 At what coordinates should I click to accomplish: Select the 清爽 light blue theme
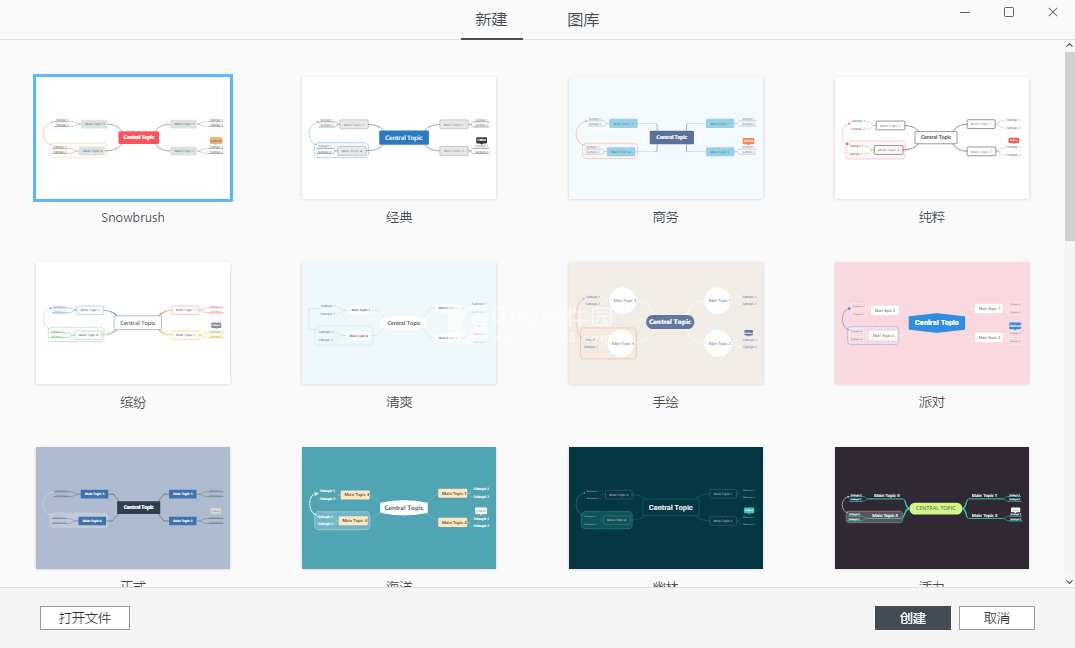tap(399, 323)
